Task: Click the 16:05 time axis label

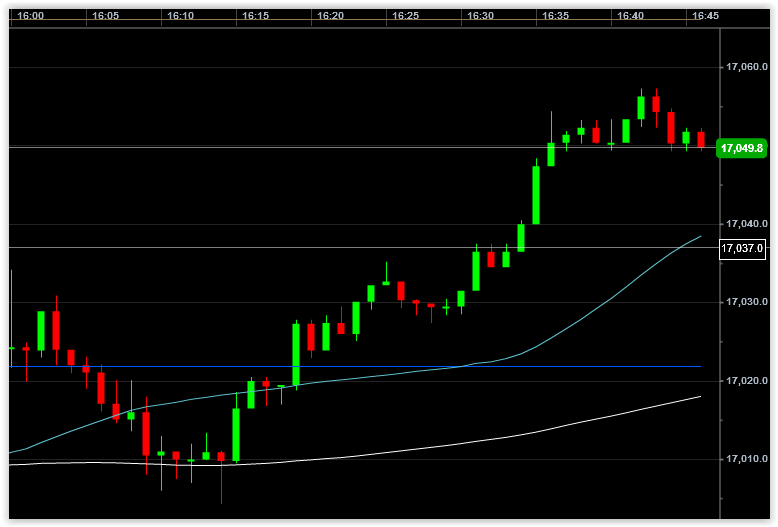Action: 105,16
